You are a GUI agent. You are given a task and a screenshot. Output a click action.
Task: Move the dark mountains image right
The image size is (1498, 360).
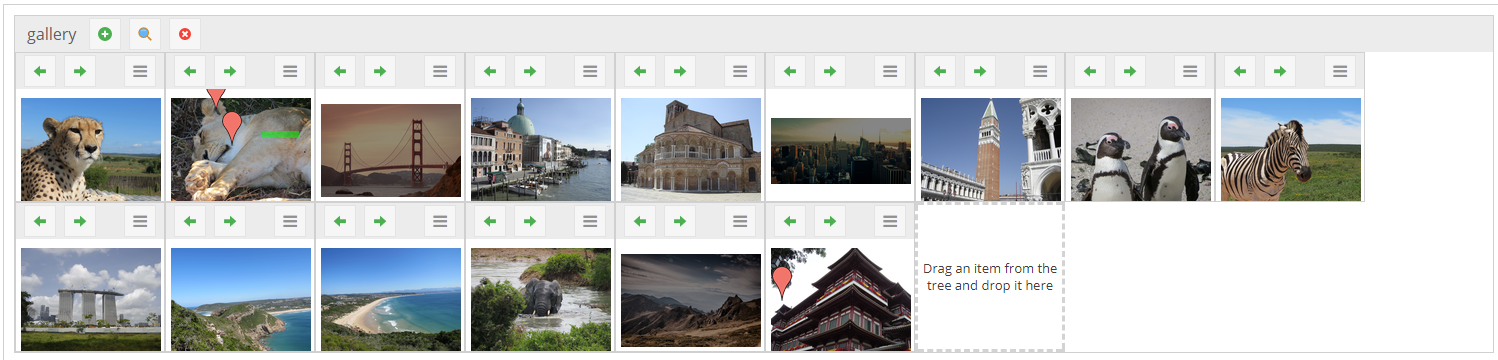680,221
